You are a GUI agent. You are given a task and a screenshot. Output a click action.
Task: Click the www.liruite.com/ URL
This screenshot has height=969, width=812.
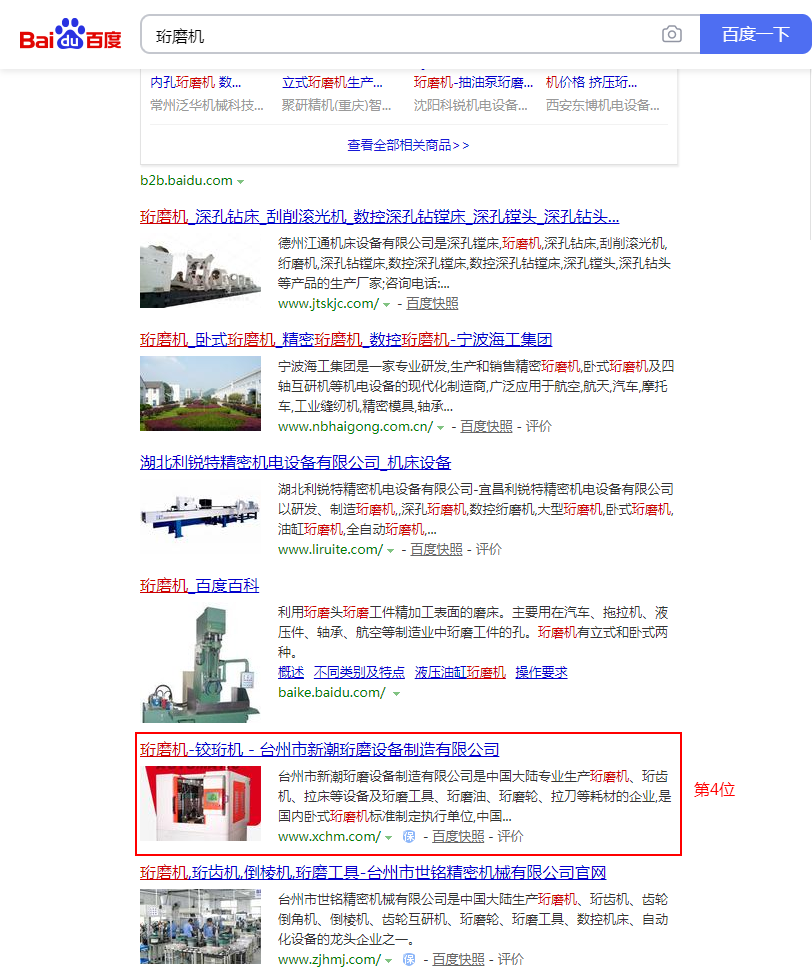331,549
